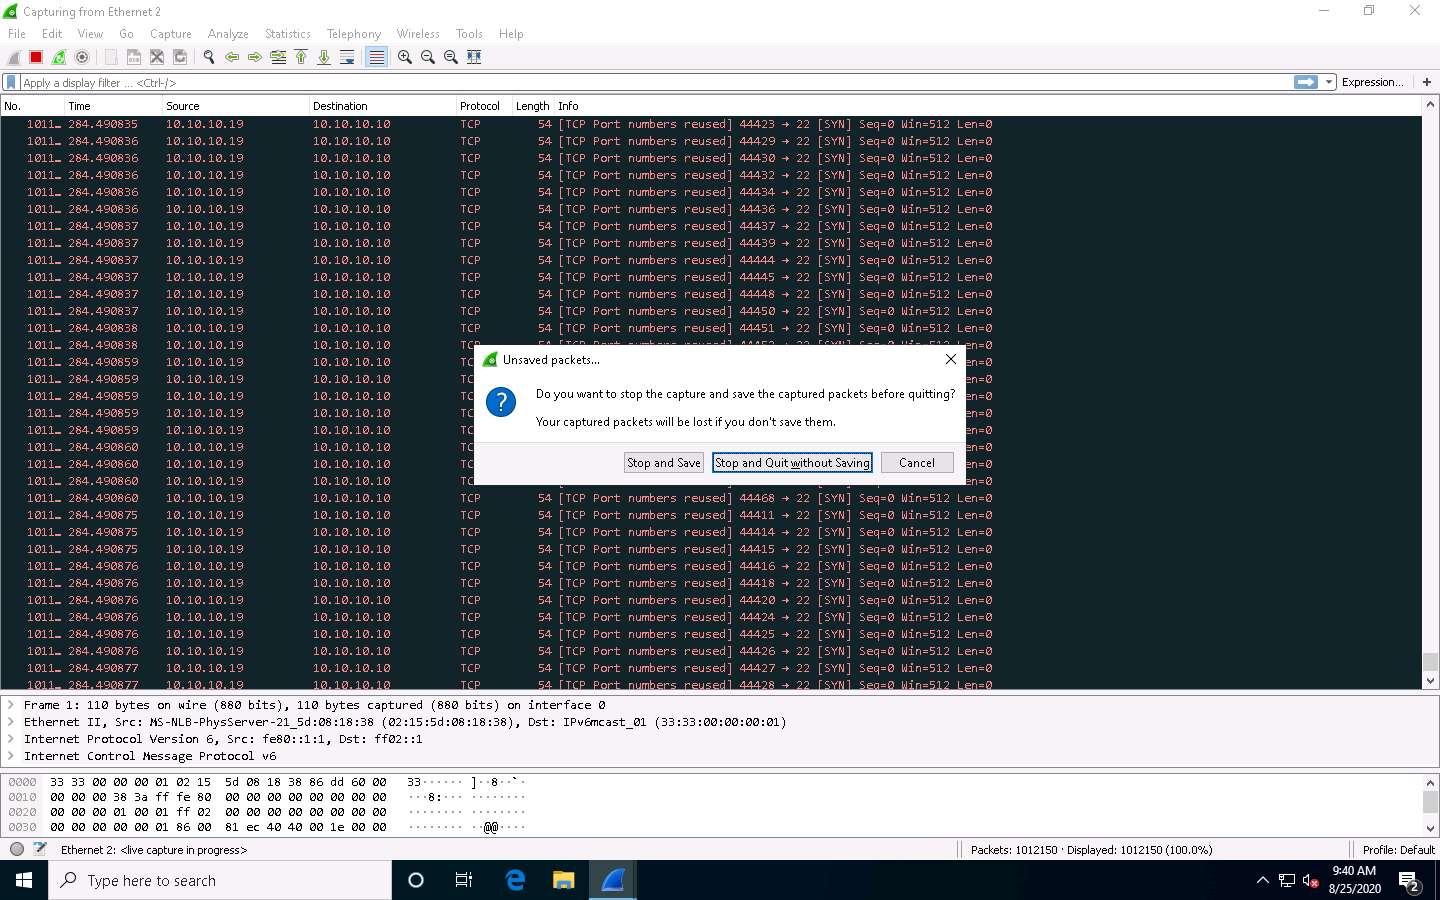Viewport: 1440px width, 900px height.
Task: Click the close capture file icon
Action: (157, 57)
